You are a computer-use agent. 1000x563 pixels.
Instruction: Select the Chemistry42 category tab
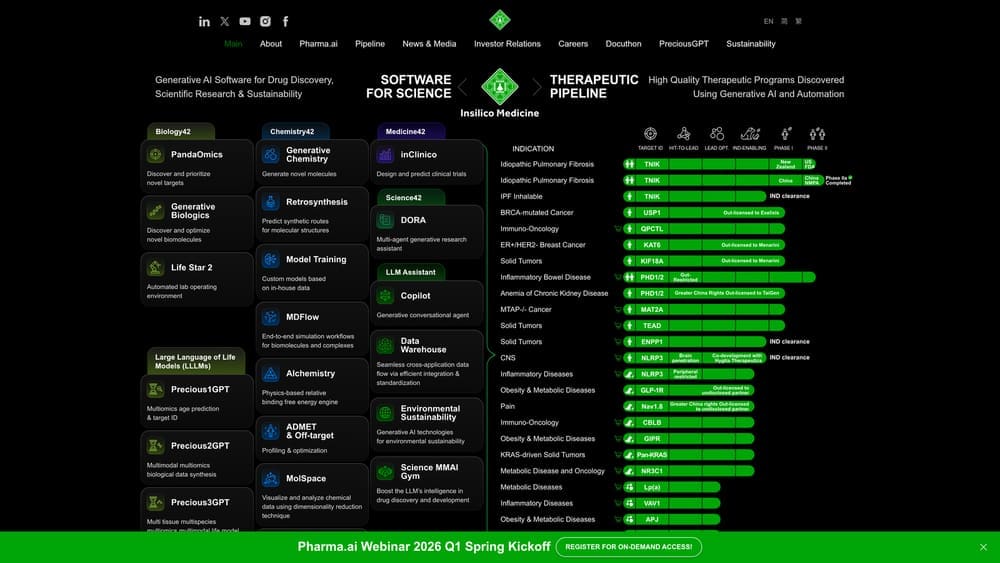[295, 131]
